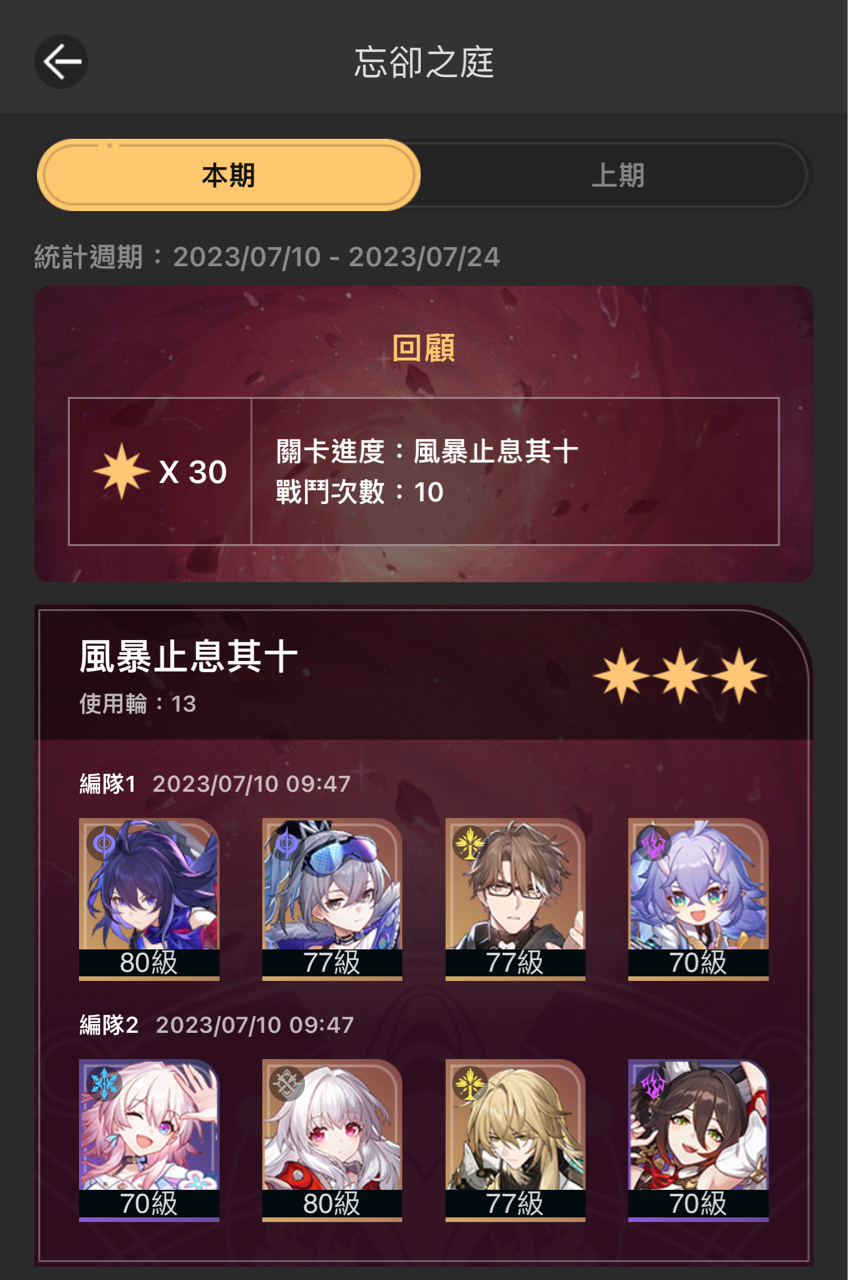Click the quantum element icon on Seele
The width and height of the screenshot is (848, 1280).
[x=103, y=842]
